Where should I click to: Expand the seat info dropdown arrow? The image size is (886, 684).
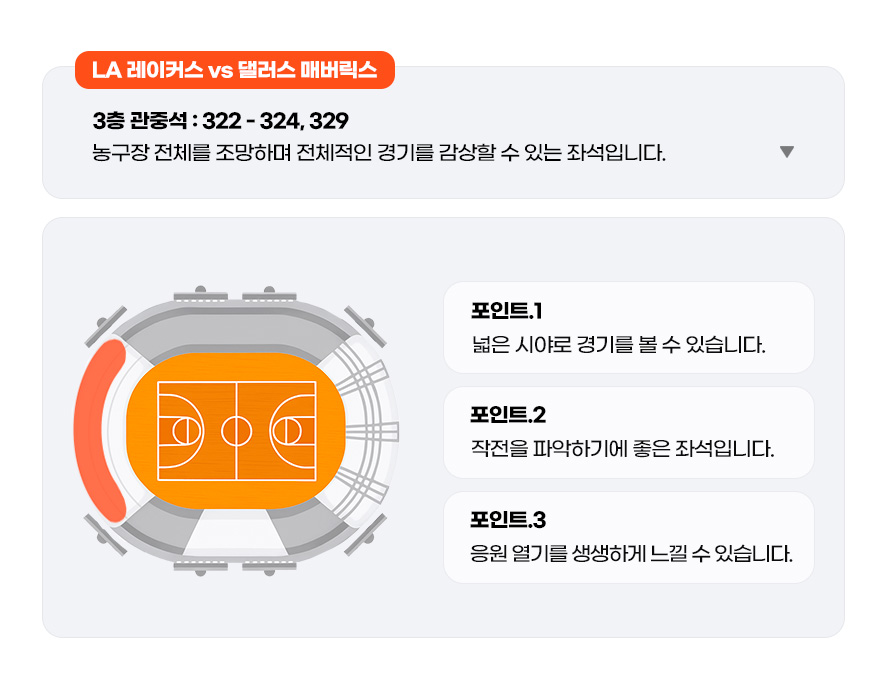pyautogui.click(x=787, y=151)
